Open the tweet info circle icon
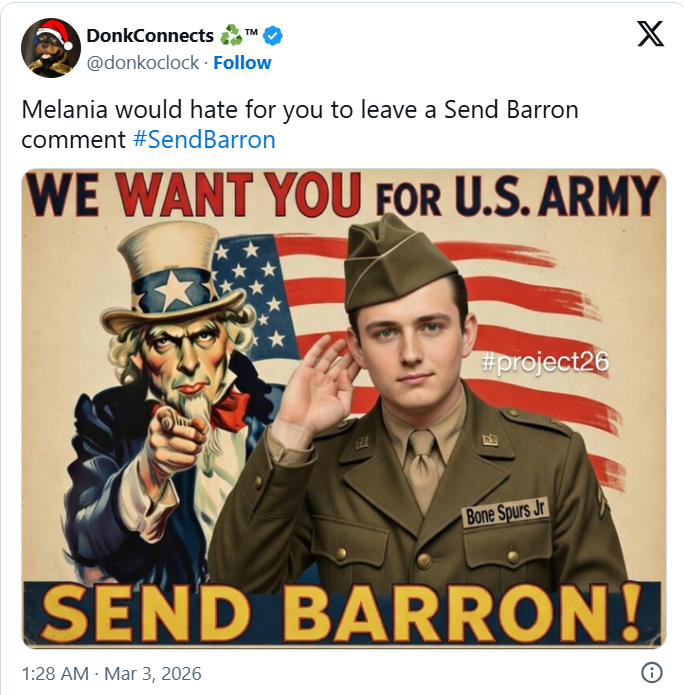684x695 pixels. point(652,672)
